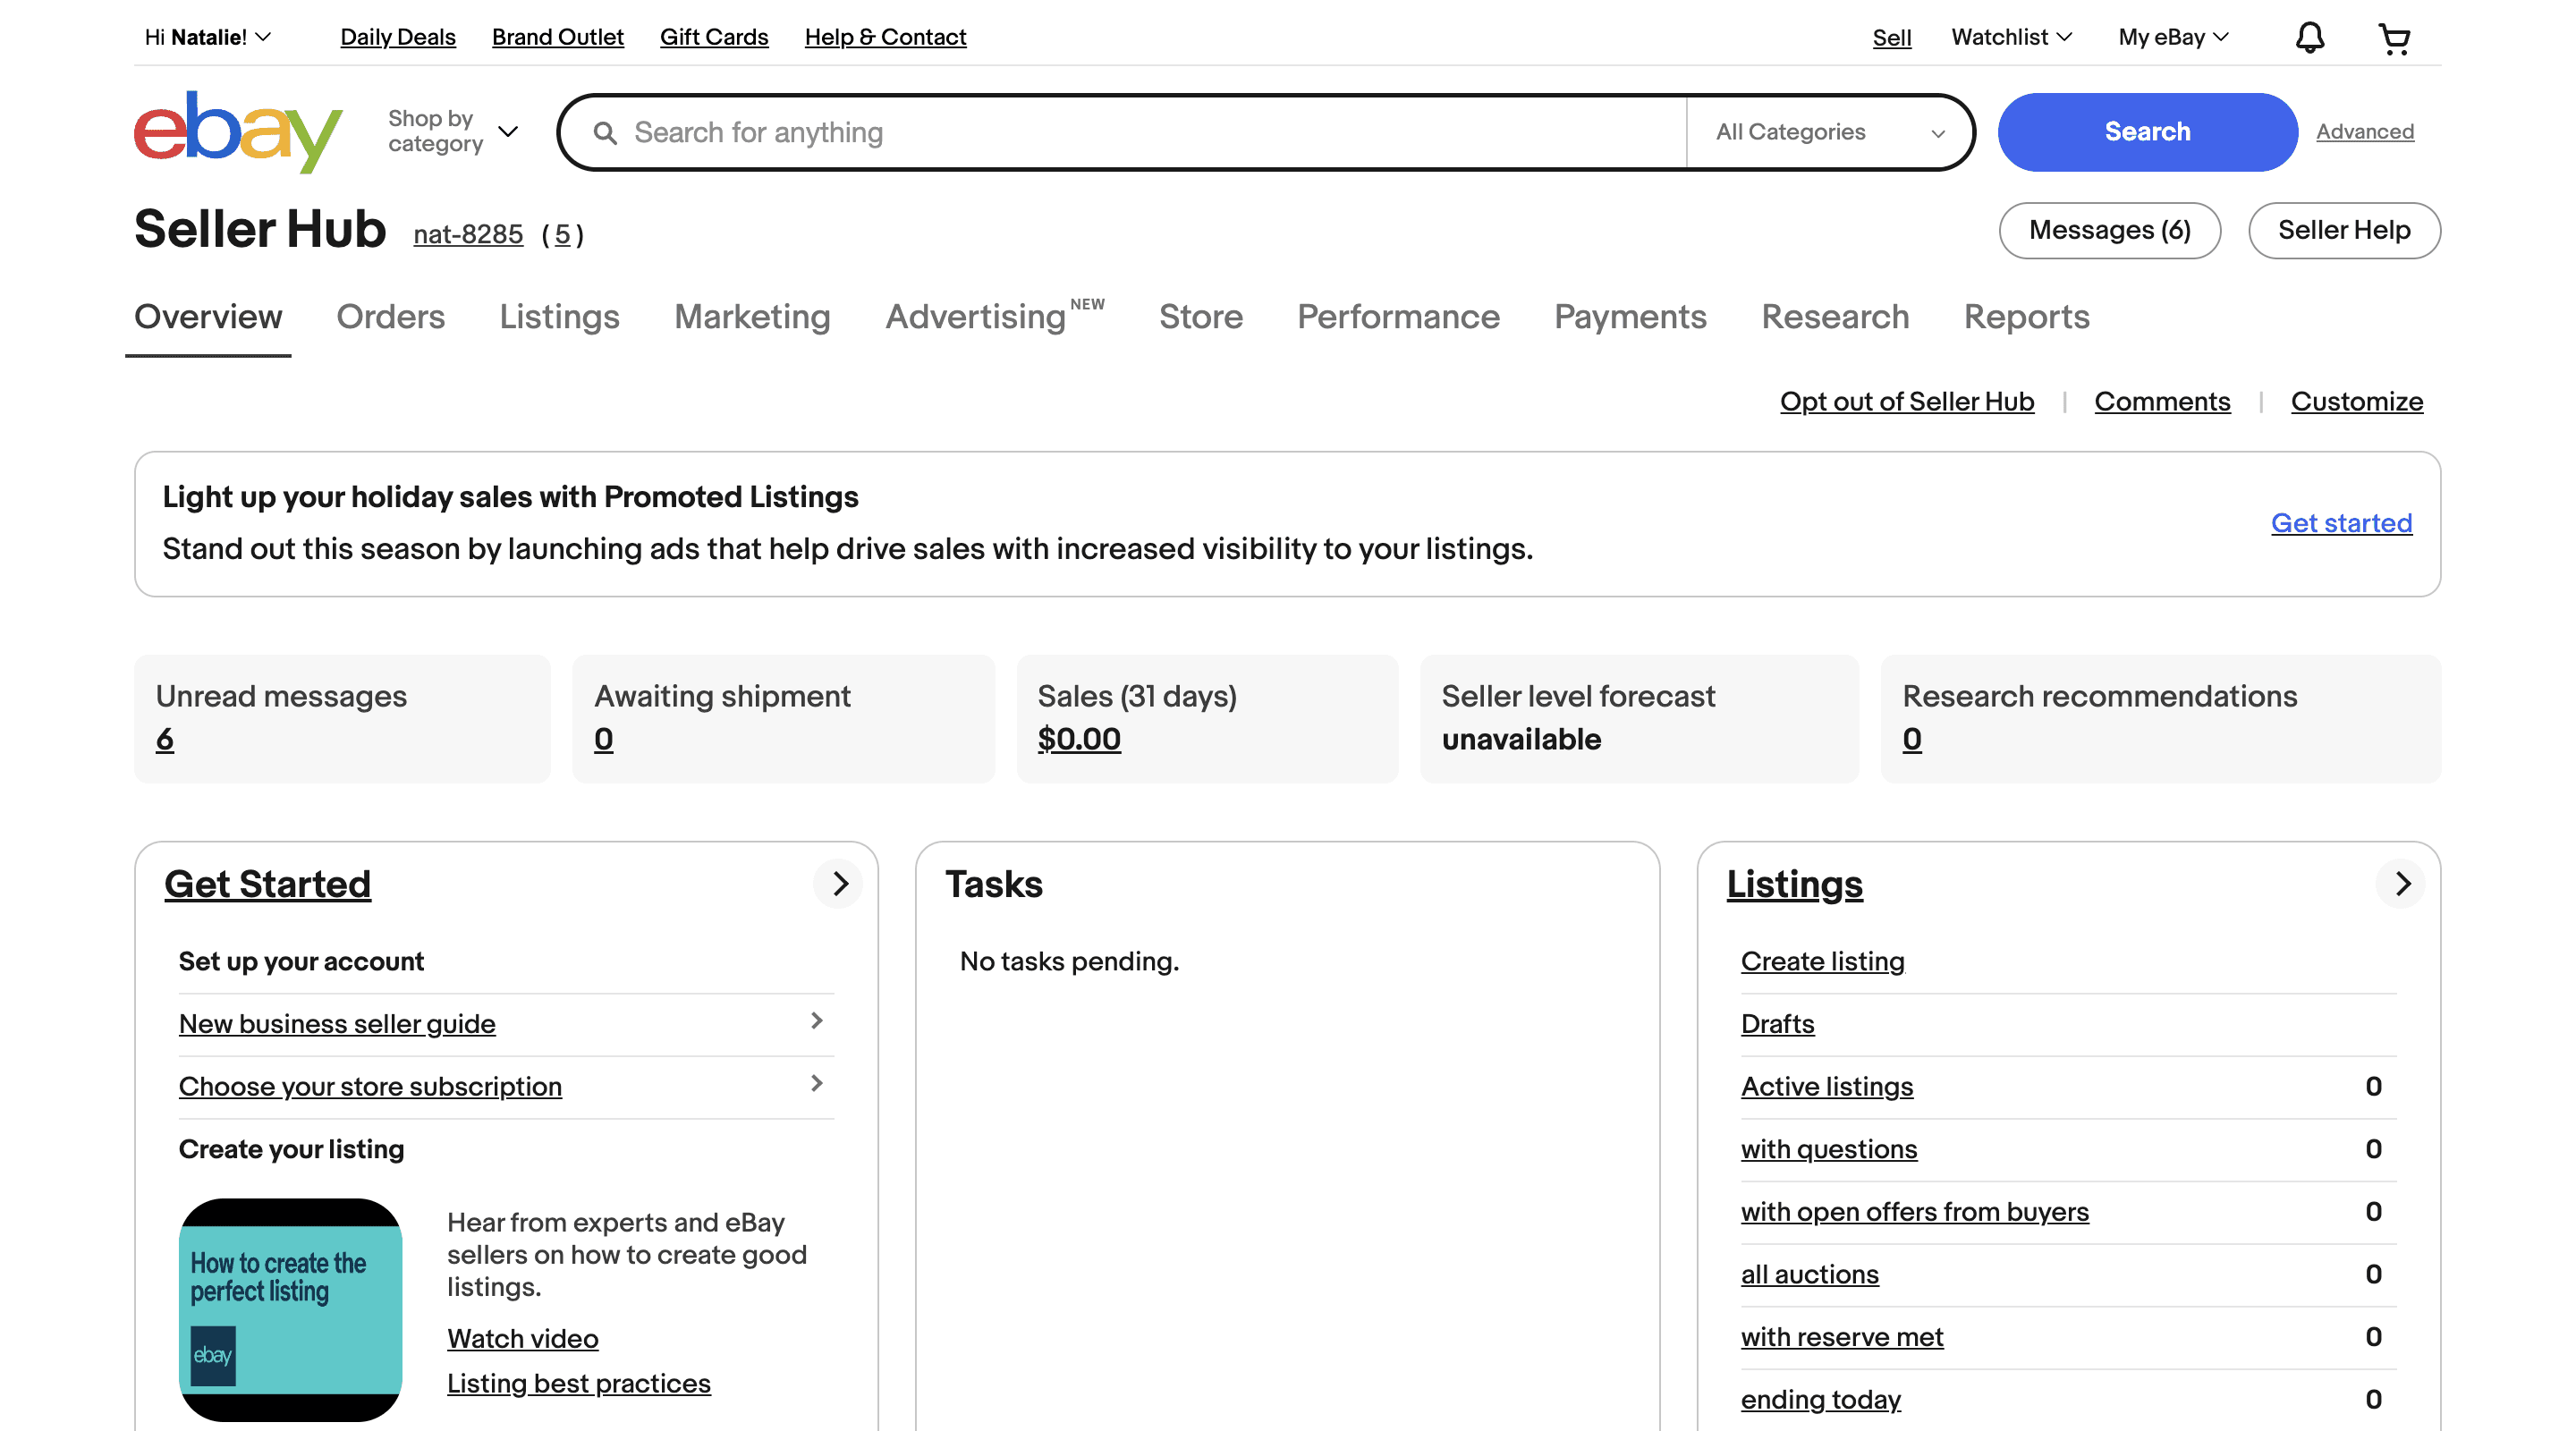Expand the Watchlist dropdown

(x=2011, y=37)
